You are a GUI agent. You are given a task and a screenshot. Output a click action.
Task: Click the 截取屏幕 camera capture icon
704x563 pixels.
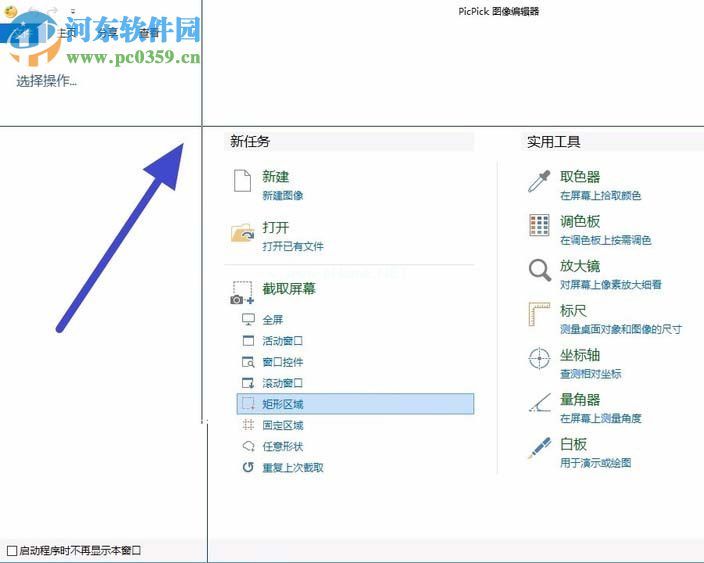click(242, 293)
